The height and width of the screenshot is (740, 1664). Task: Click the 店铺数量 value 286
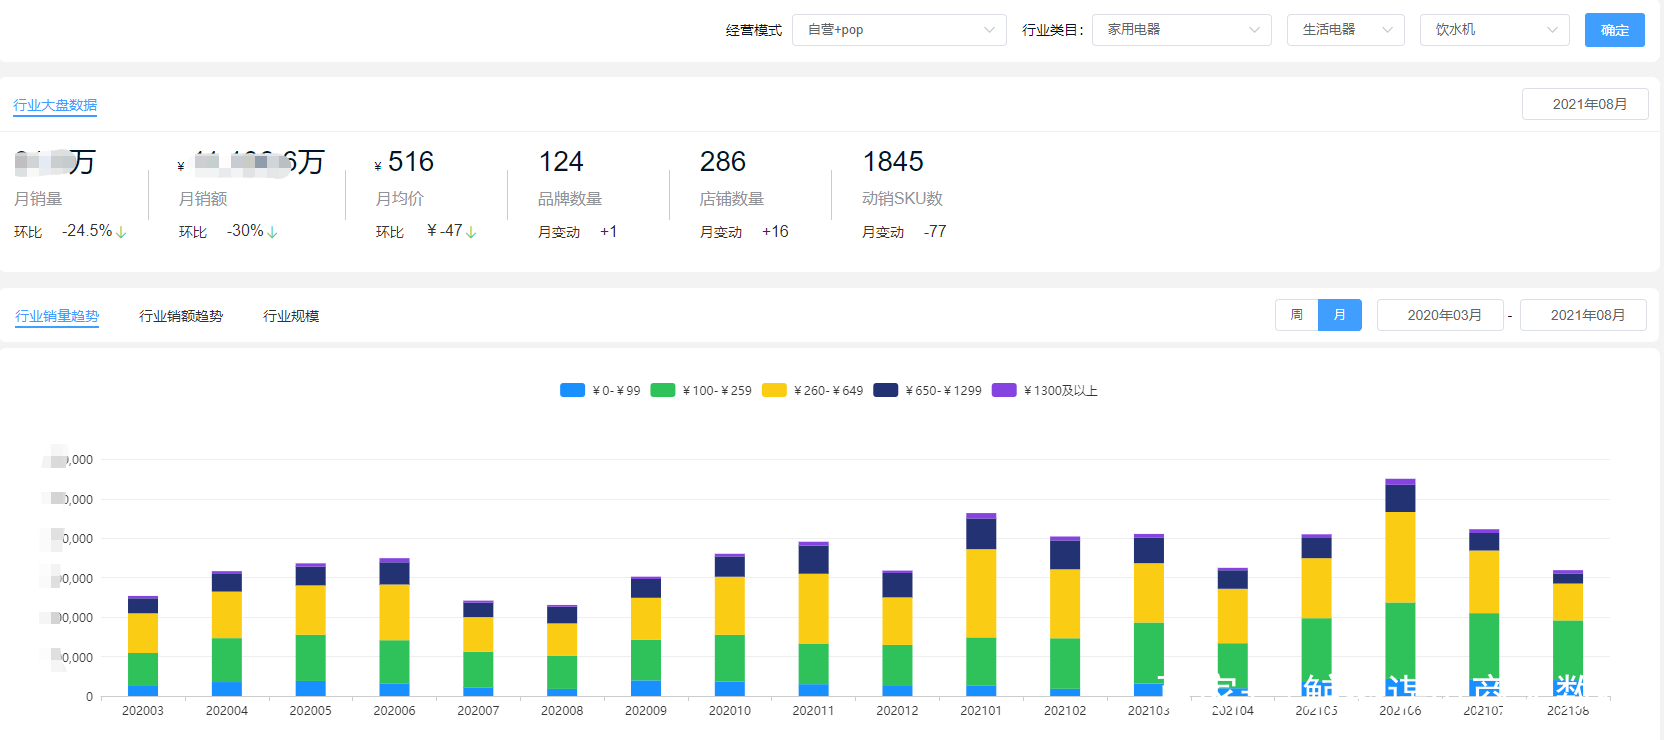coord(723,161)
